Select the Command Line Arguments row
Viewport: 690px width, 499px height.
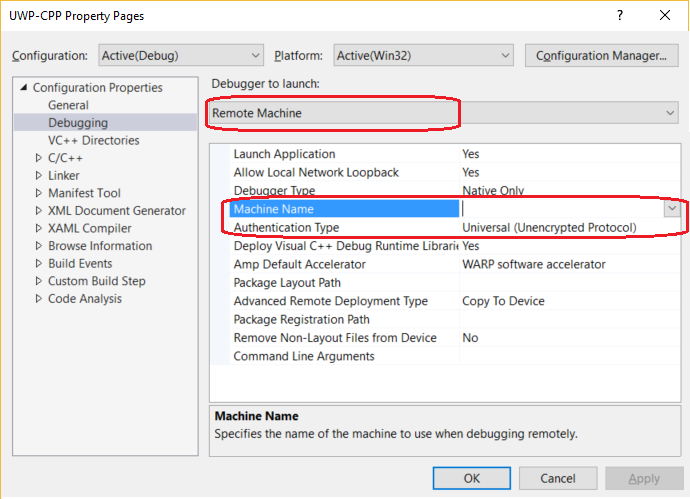click(x=304, y=357)
